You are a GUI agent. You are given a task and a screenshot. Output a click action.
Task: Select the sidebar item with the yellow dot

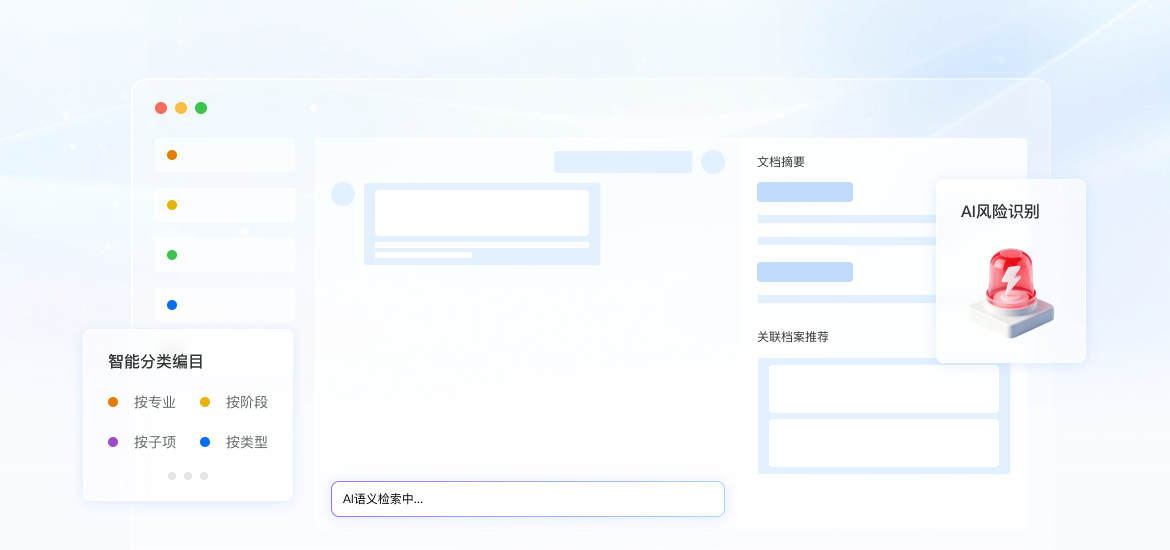[x=225, y=205]
